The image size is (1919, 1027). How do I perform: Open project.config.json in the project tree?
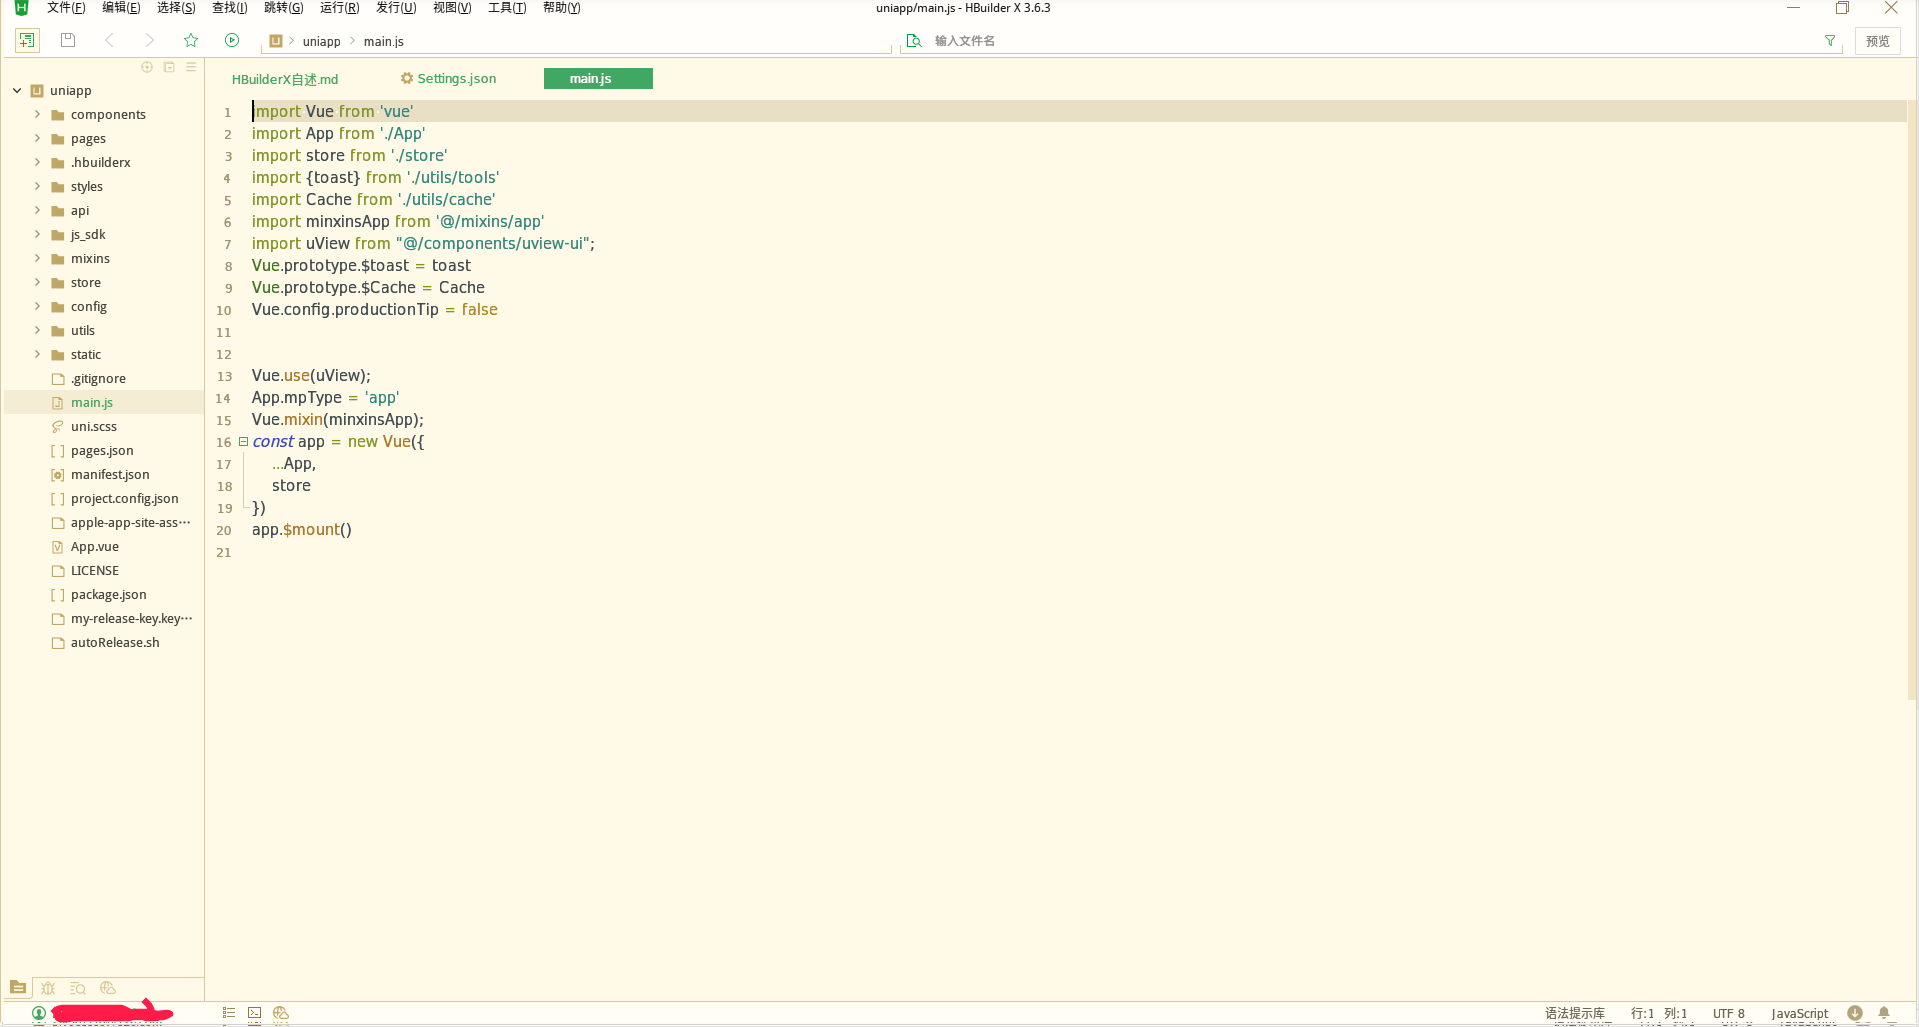click(125, 498)
